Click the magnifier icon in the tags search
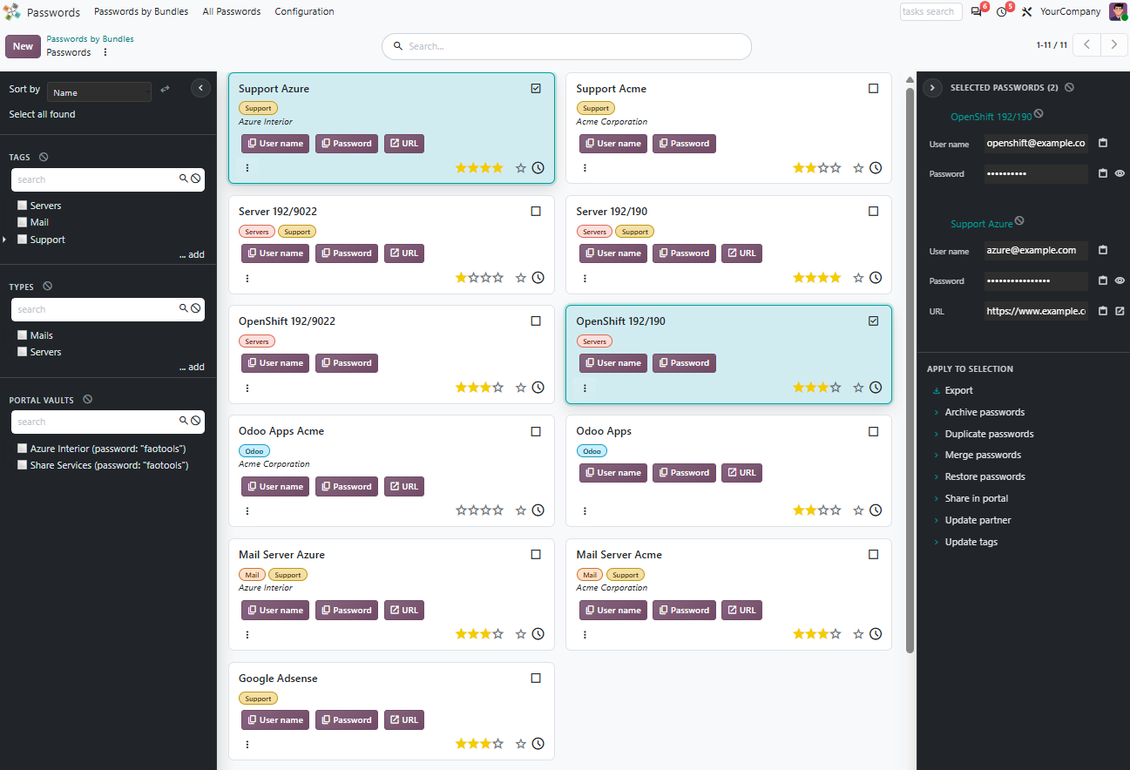 [183, 178]
